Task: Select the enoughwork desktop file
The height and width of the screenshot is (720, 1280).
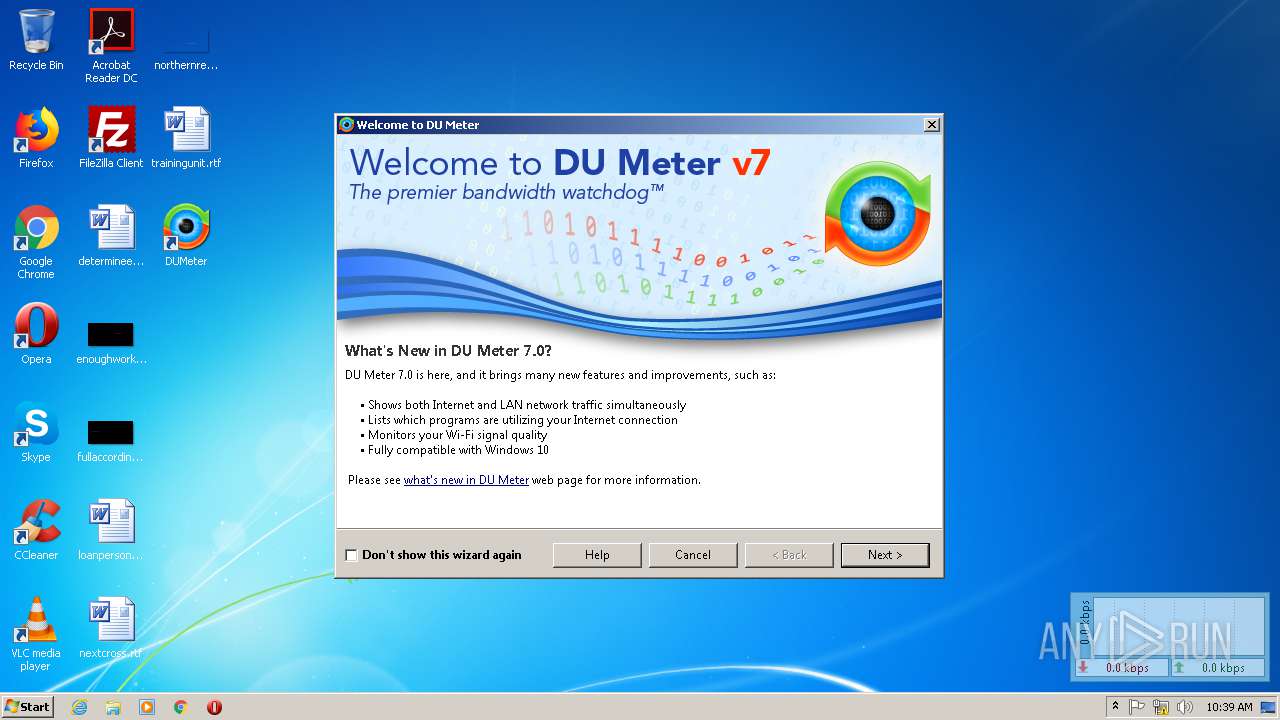Action: tap(111, 340)
